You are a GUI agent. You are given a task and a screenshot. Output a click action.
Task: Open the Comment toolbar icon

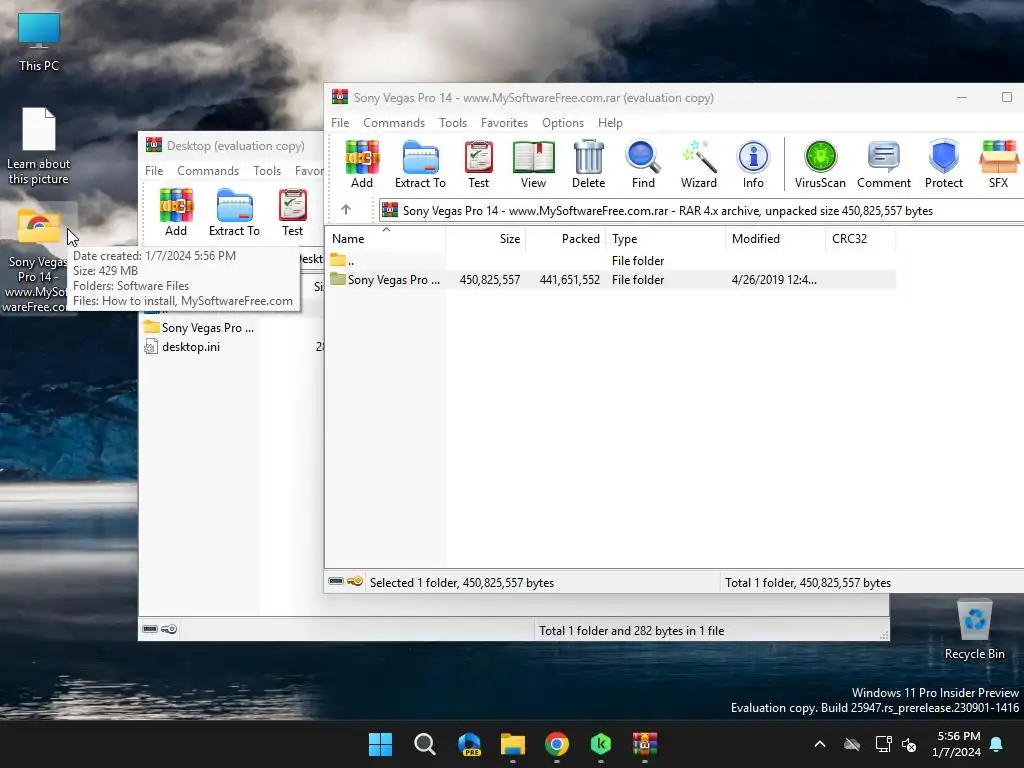coord(884,165)
